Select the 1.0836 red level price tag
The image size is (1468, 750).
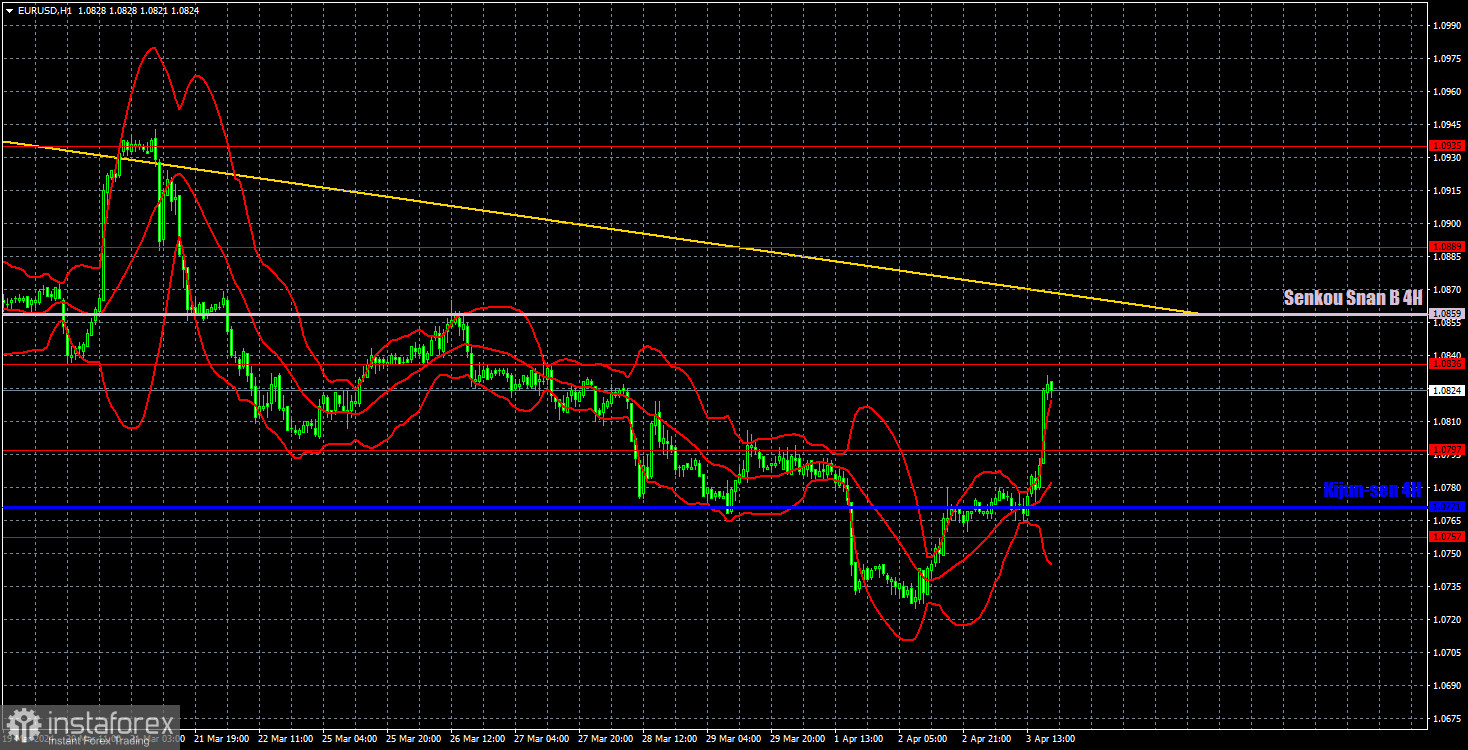[x=1446, y=365]
